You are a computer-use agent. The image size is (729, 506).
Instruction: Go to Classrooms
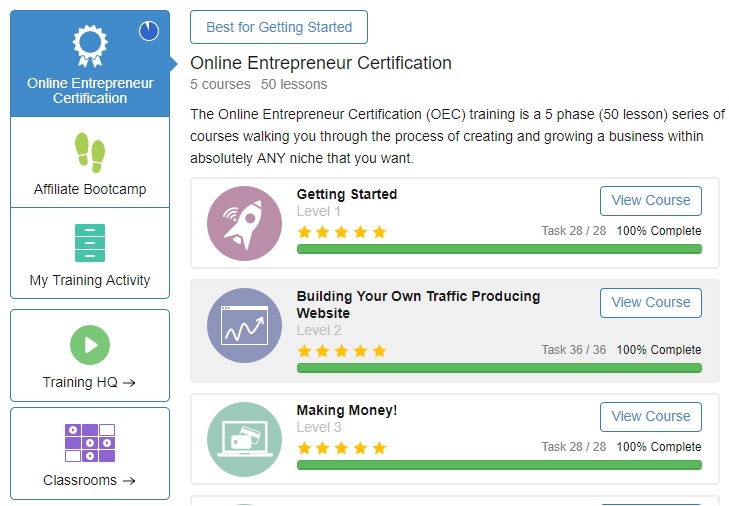pyautogui.click(x=90, y=453)
